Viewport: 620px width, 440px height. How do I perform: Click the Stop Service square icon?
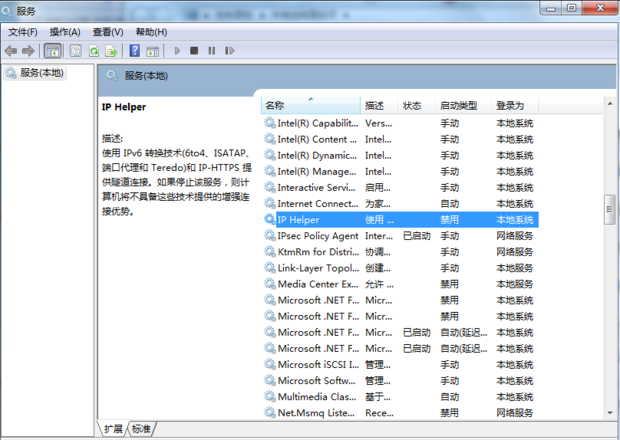click(x=195, y=50)
